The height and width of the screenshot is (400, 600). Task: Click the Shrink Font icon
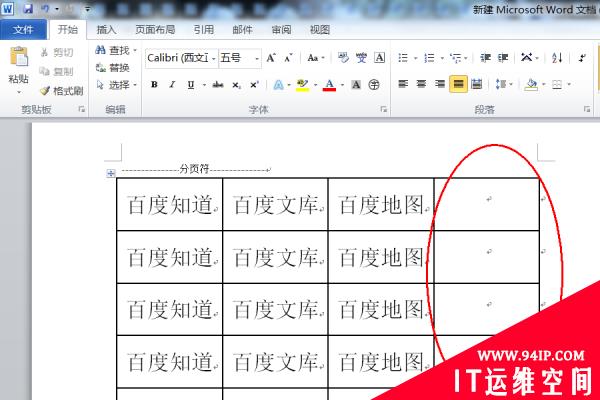click(x=288, y=58)
